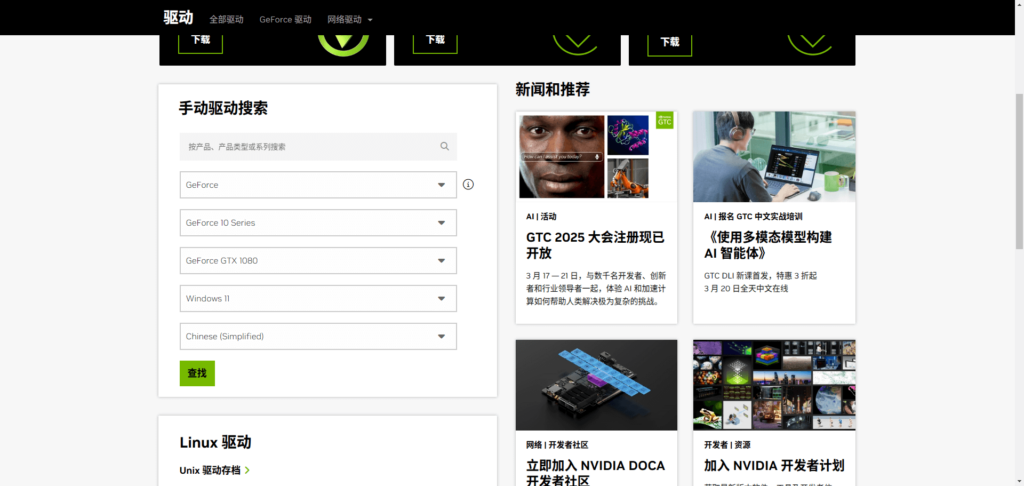Open 立即加入 NVIDIA DOCA 开发者社区 article
1024x486 pixels.
tap(596, 473)
